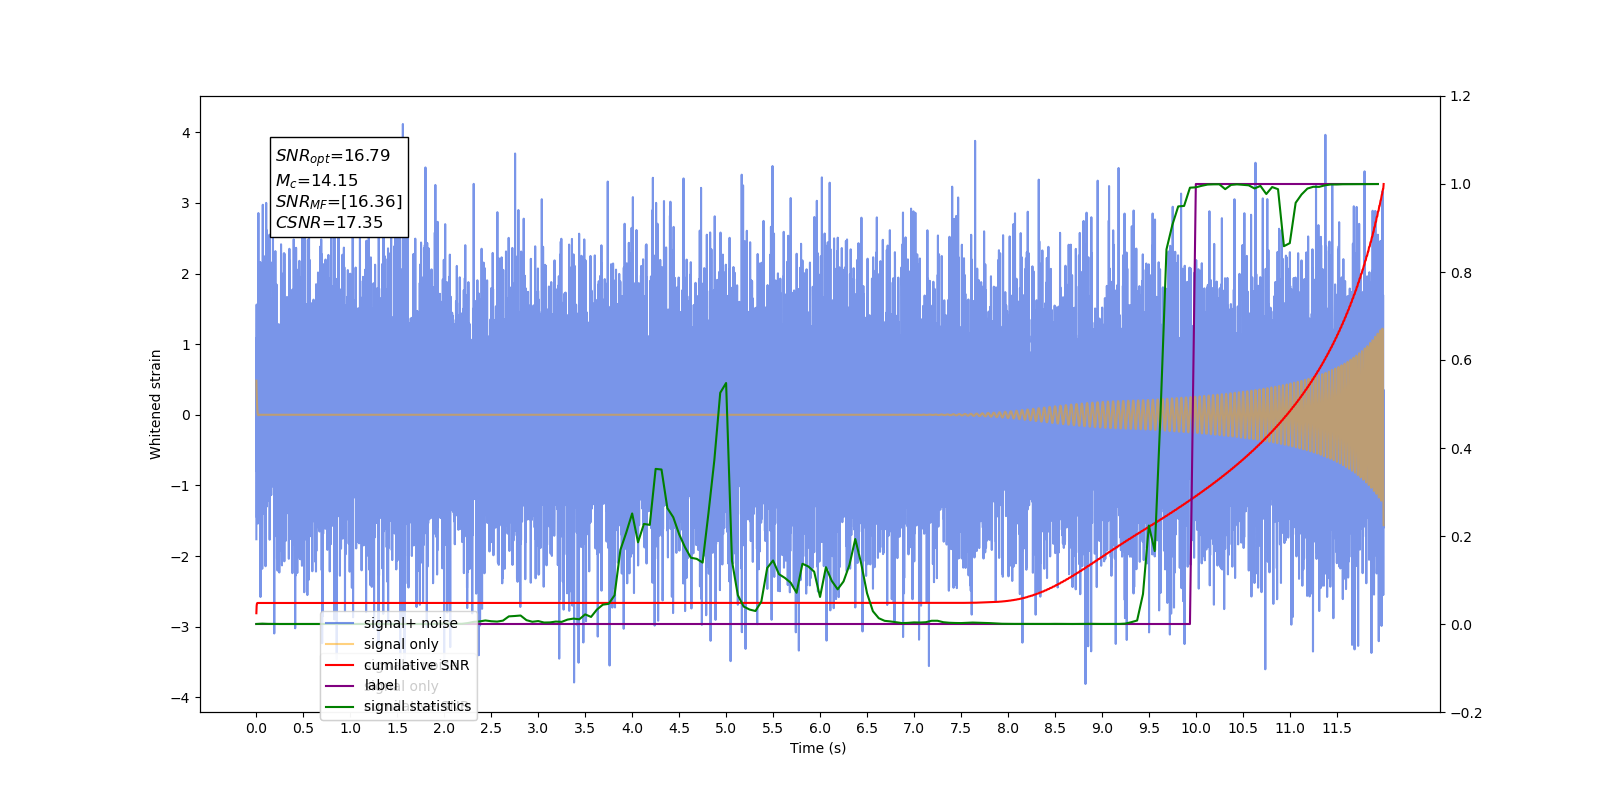Click the SNRMF=[16.36] annotation text

click(339, 202)
